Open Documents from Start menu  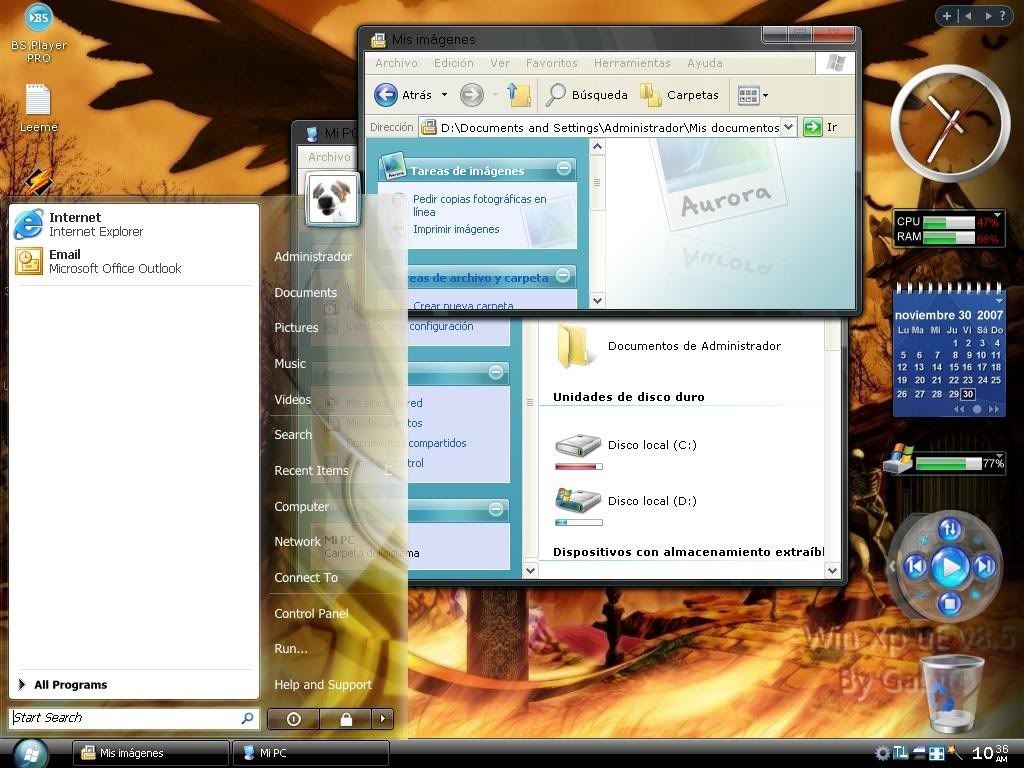point(306,293)
